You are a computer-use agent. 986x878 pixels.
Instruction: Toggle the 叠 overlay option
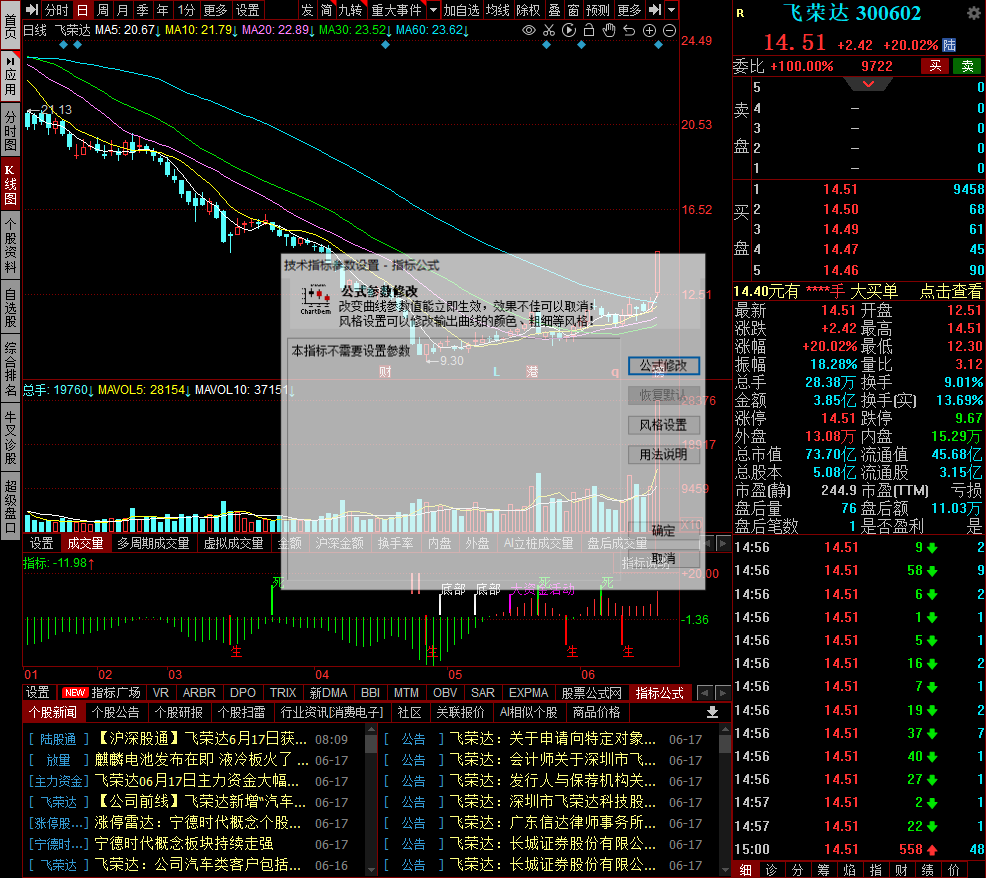[554, 10]
